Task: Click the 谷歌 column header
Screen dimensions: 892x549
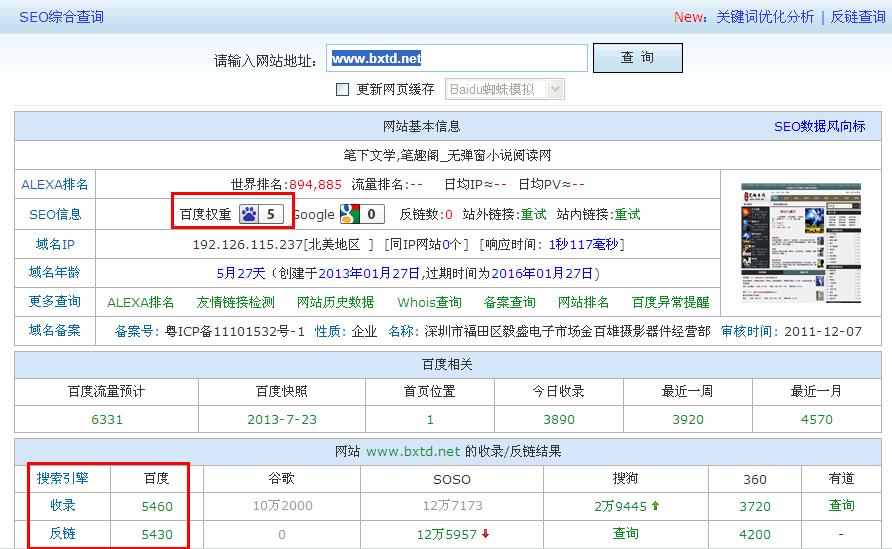Action: pos(282,478)
